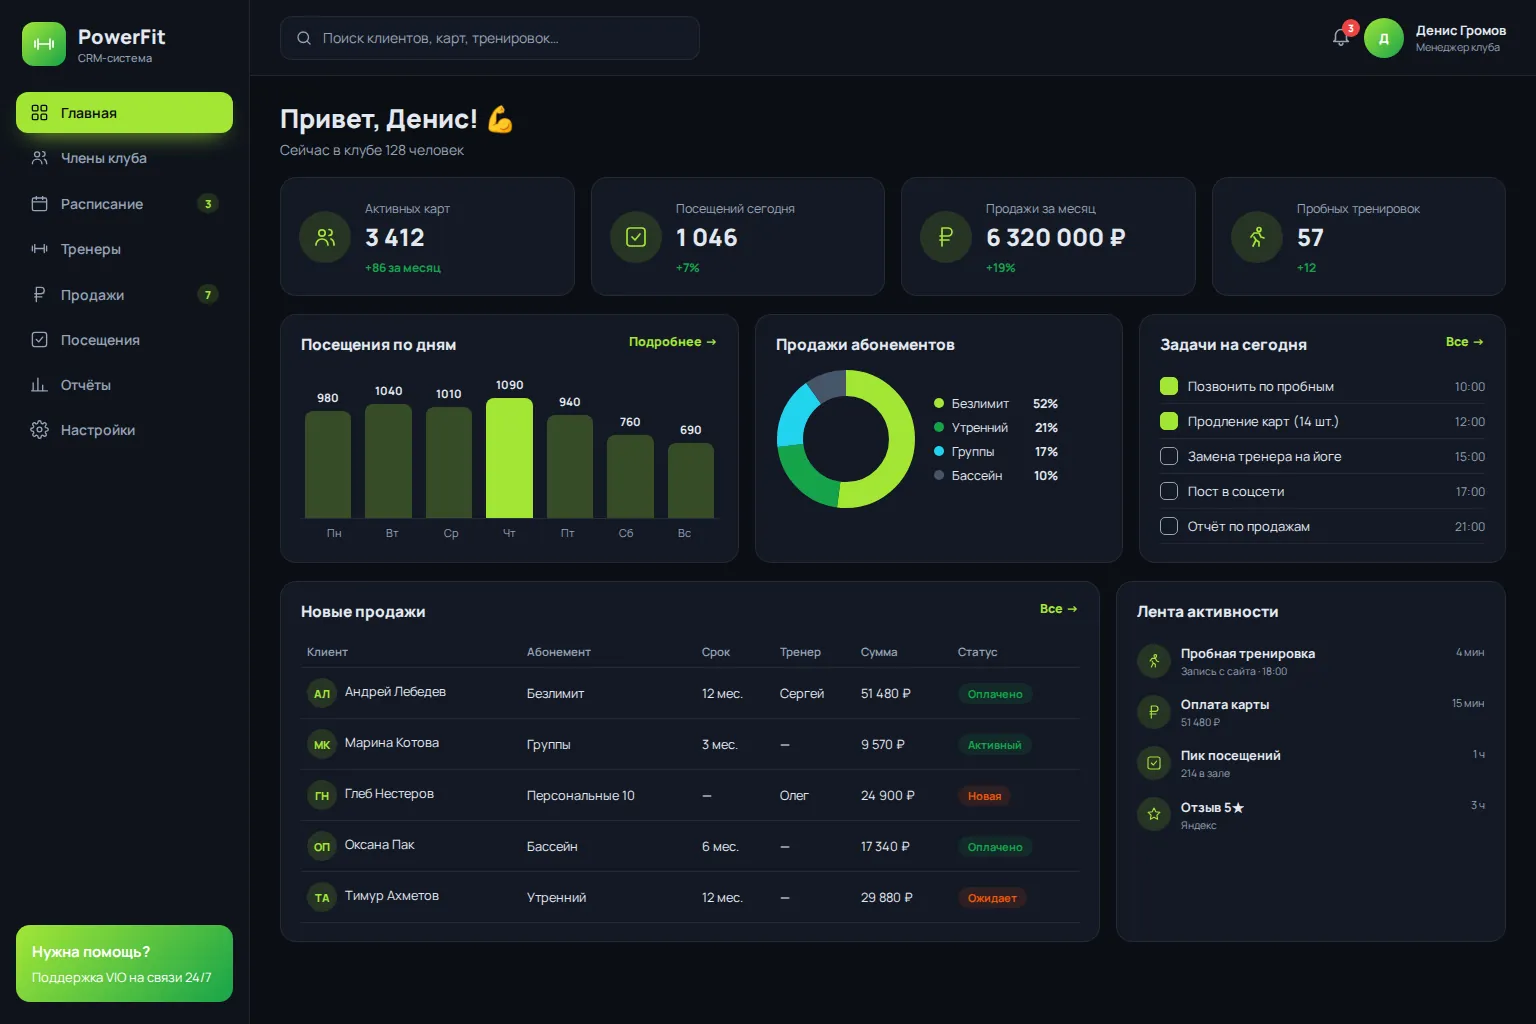Image resolution: width=1536 pixels, height=1024 pixels.
Task: Click the Оплата карты activity icon
Action: click(x=1154, y=712)
